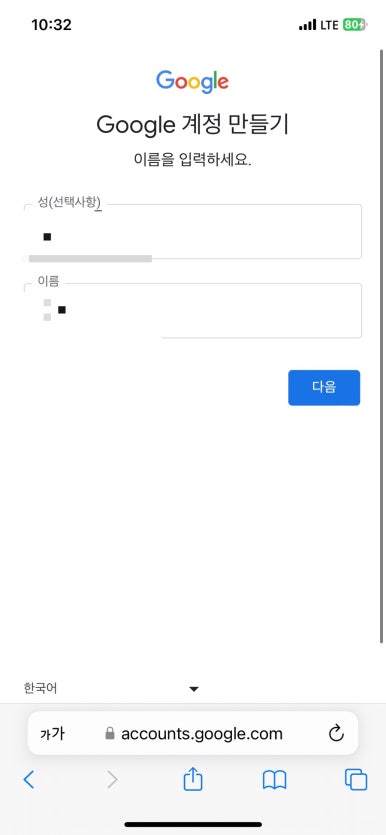Image resolution: width=386 pixels, height=835 pixels.
Task: Focus the 성(선택사항) last name field
Action: pyautogui.click(x=193, y=232)
